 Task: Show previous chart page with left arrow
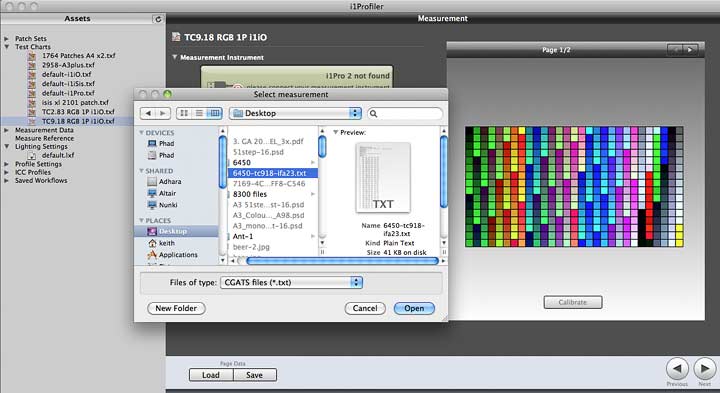[675, 50]
